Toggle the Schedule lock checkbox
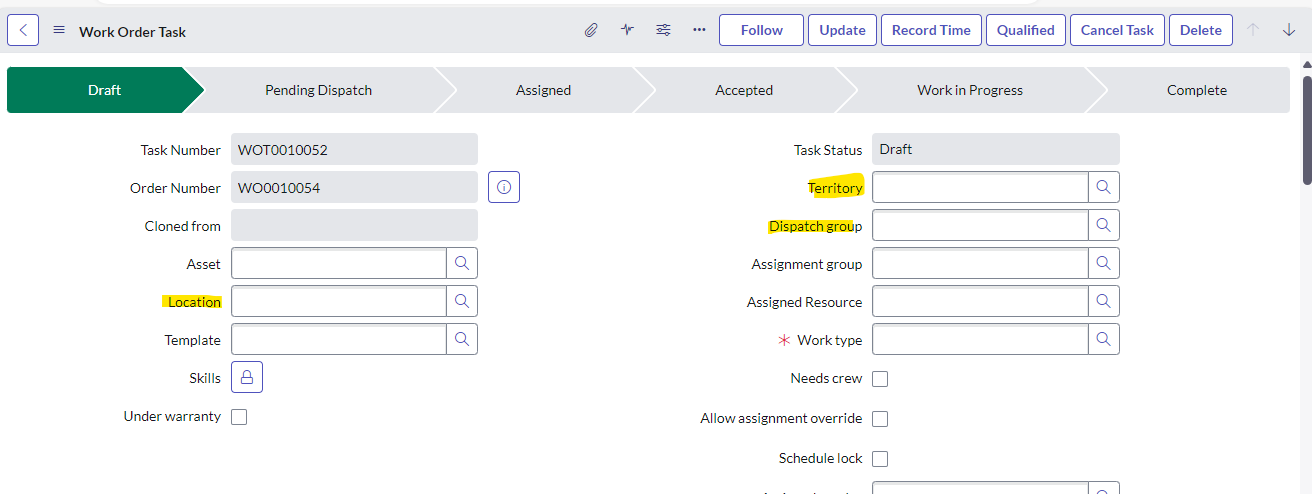 [880, 459]
